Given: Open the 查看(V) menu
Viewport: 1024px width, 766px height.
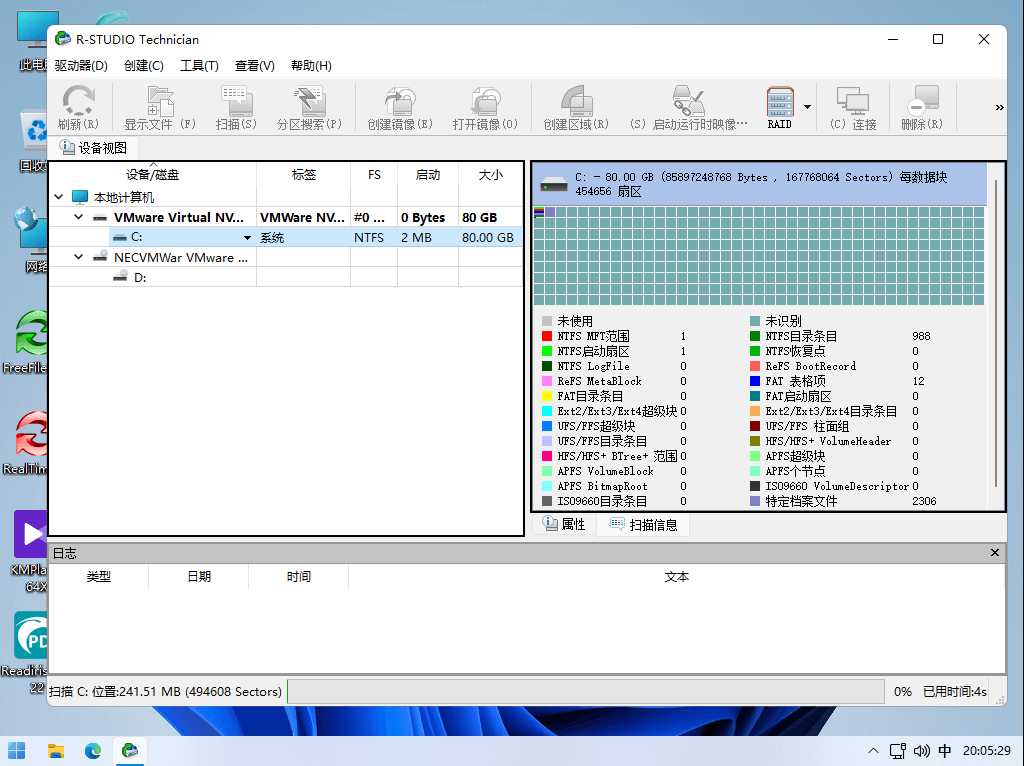Looking at the screenshot, I should point(255,66).
